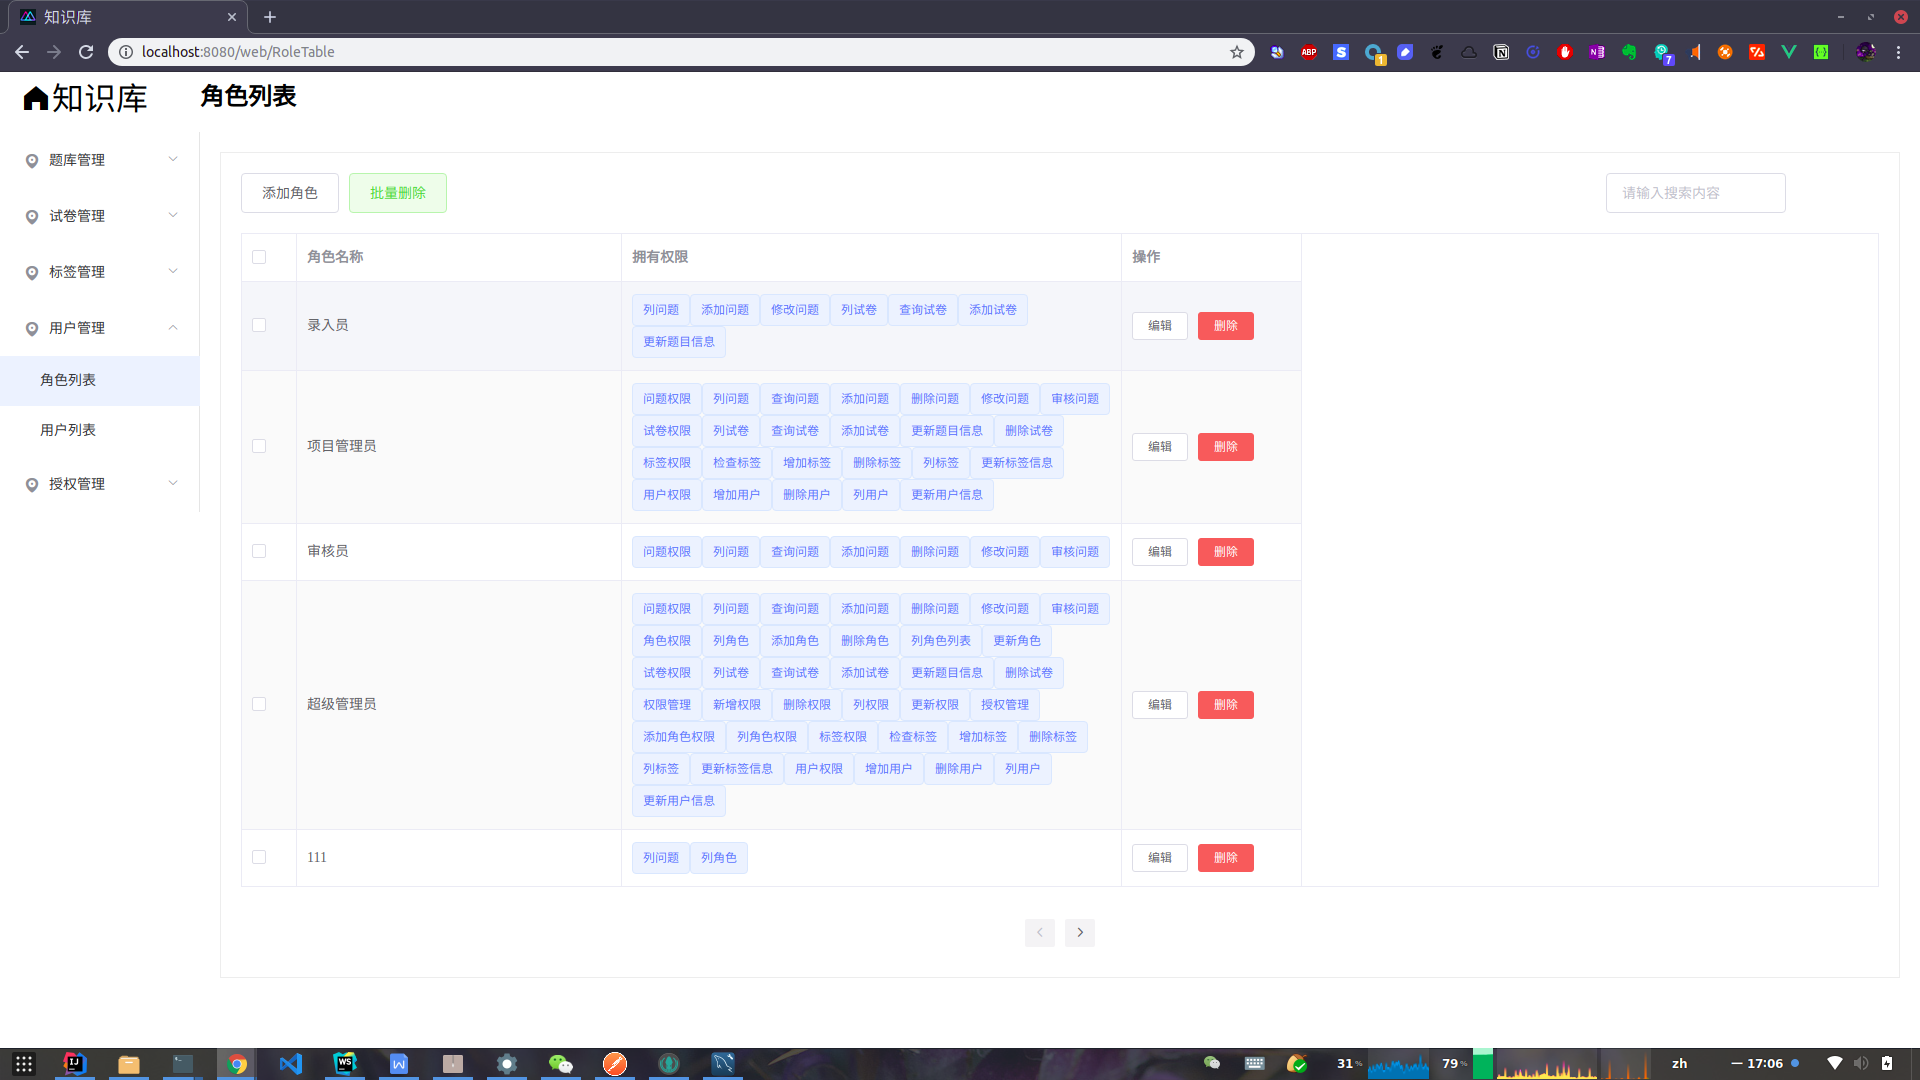Go to next page of role table

(x=1079, y=933)
